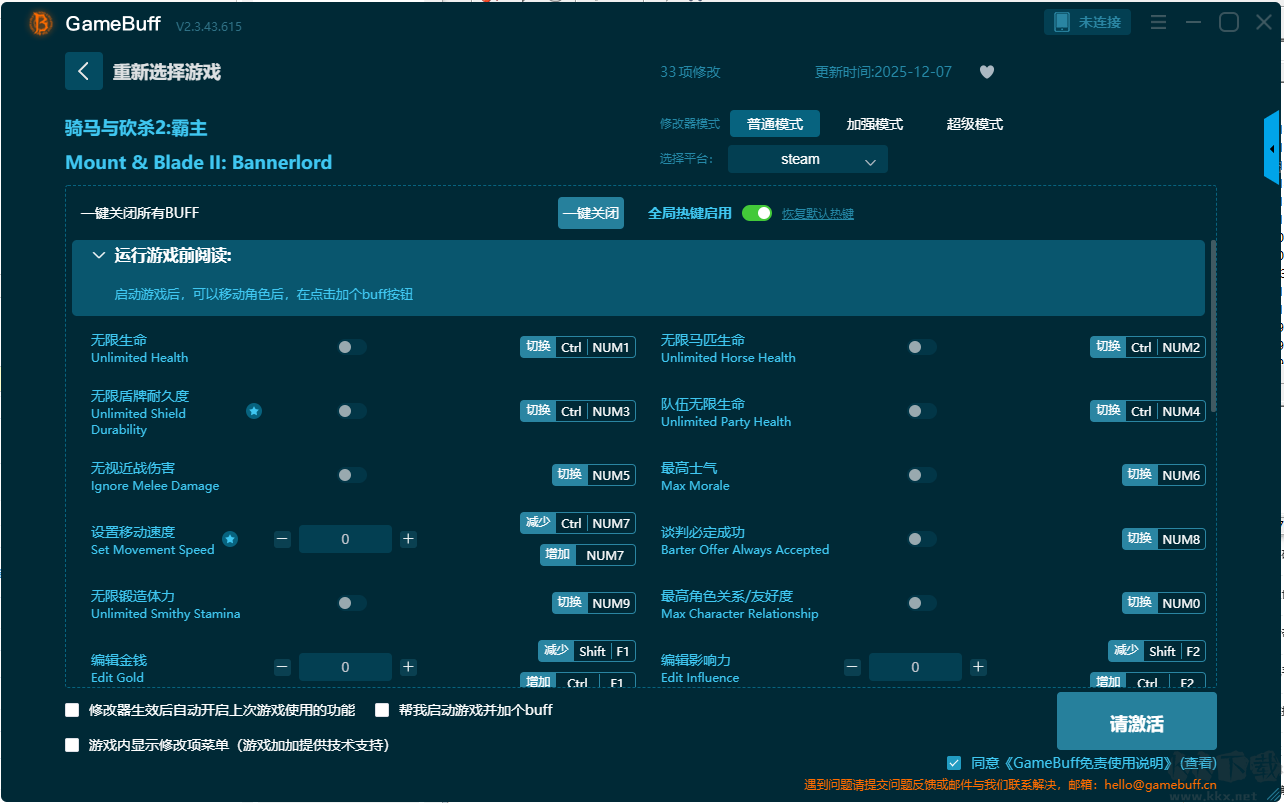
Task: Click the heart favorite icon
Action: (x=987, y=72)
